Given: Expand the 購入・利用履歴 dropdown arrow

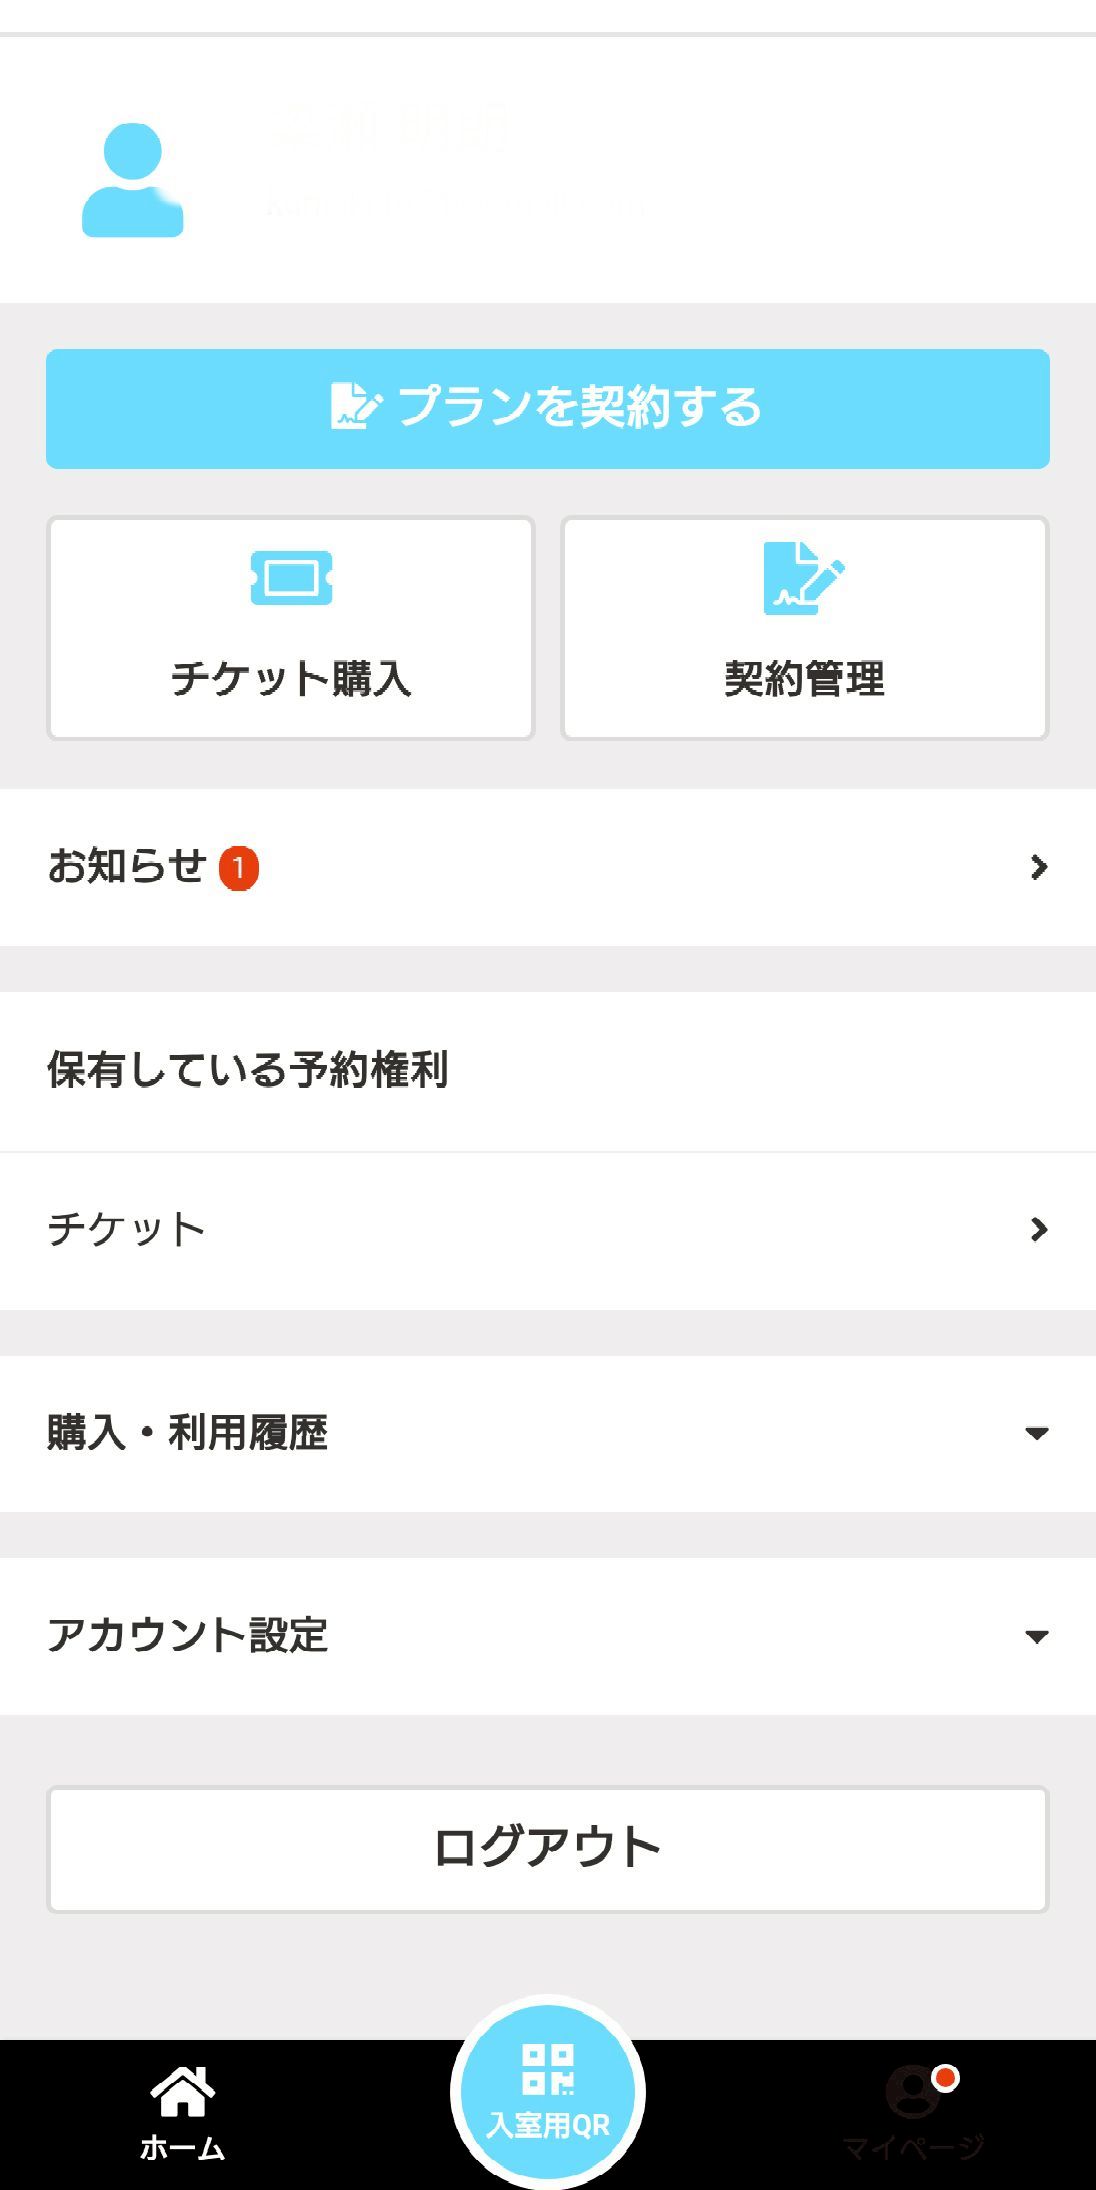Looking at the screenshot, I should [x=1037, y=1433].
